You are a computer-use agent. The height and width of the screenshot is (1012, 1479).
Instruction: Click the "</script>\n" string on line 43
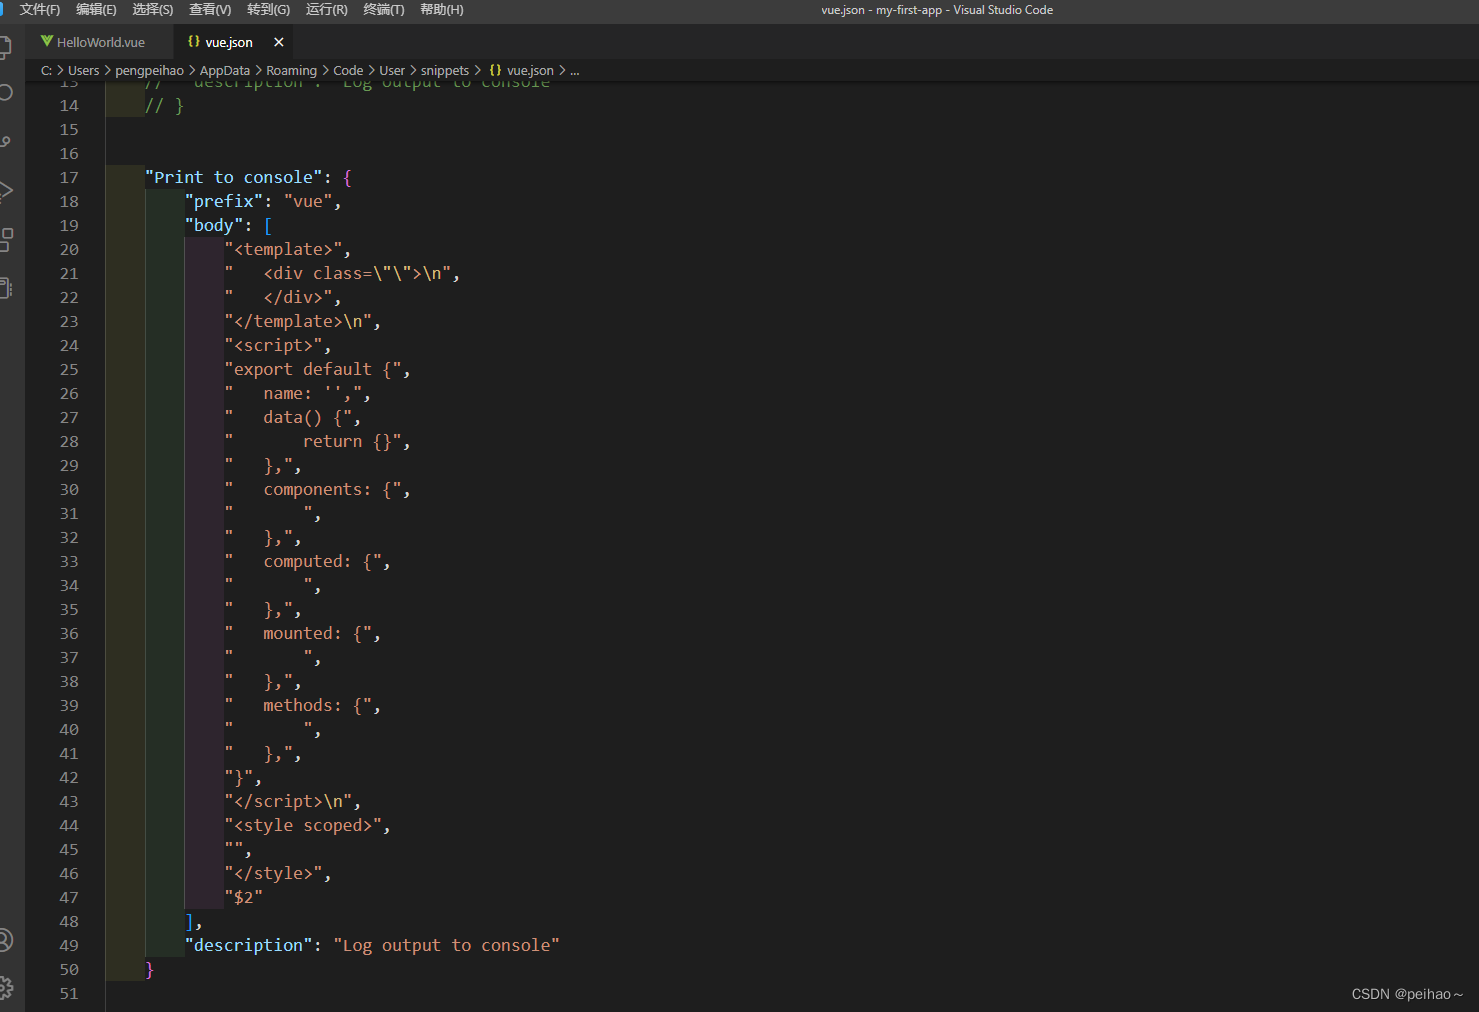pos(288,802)
